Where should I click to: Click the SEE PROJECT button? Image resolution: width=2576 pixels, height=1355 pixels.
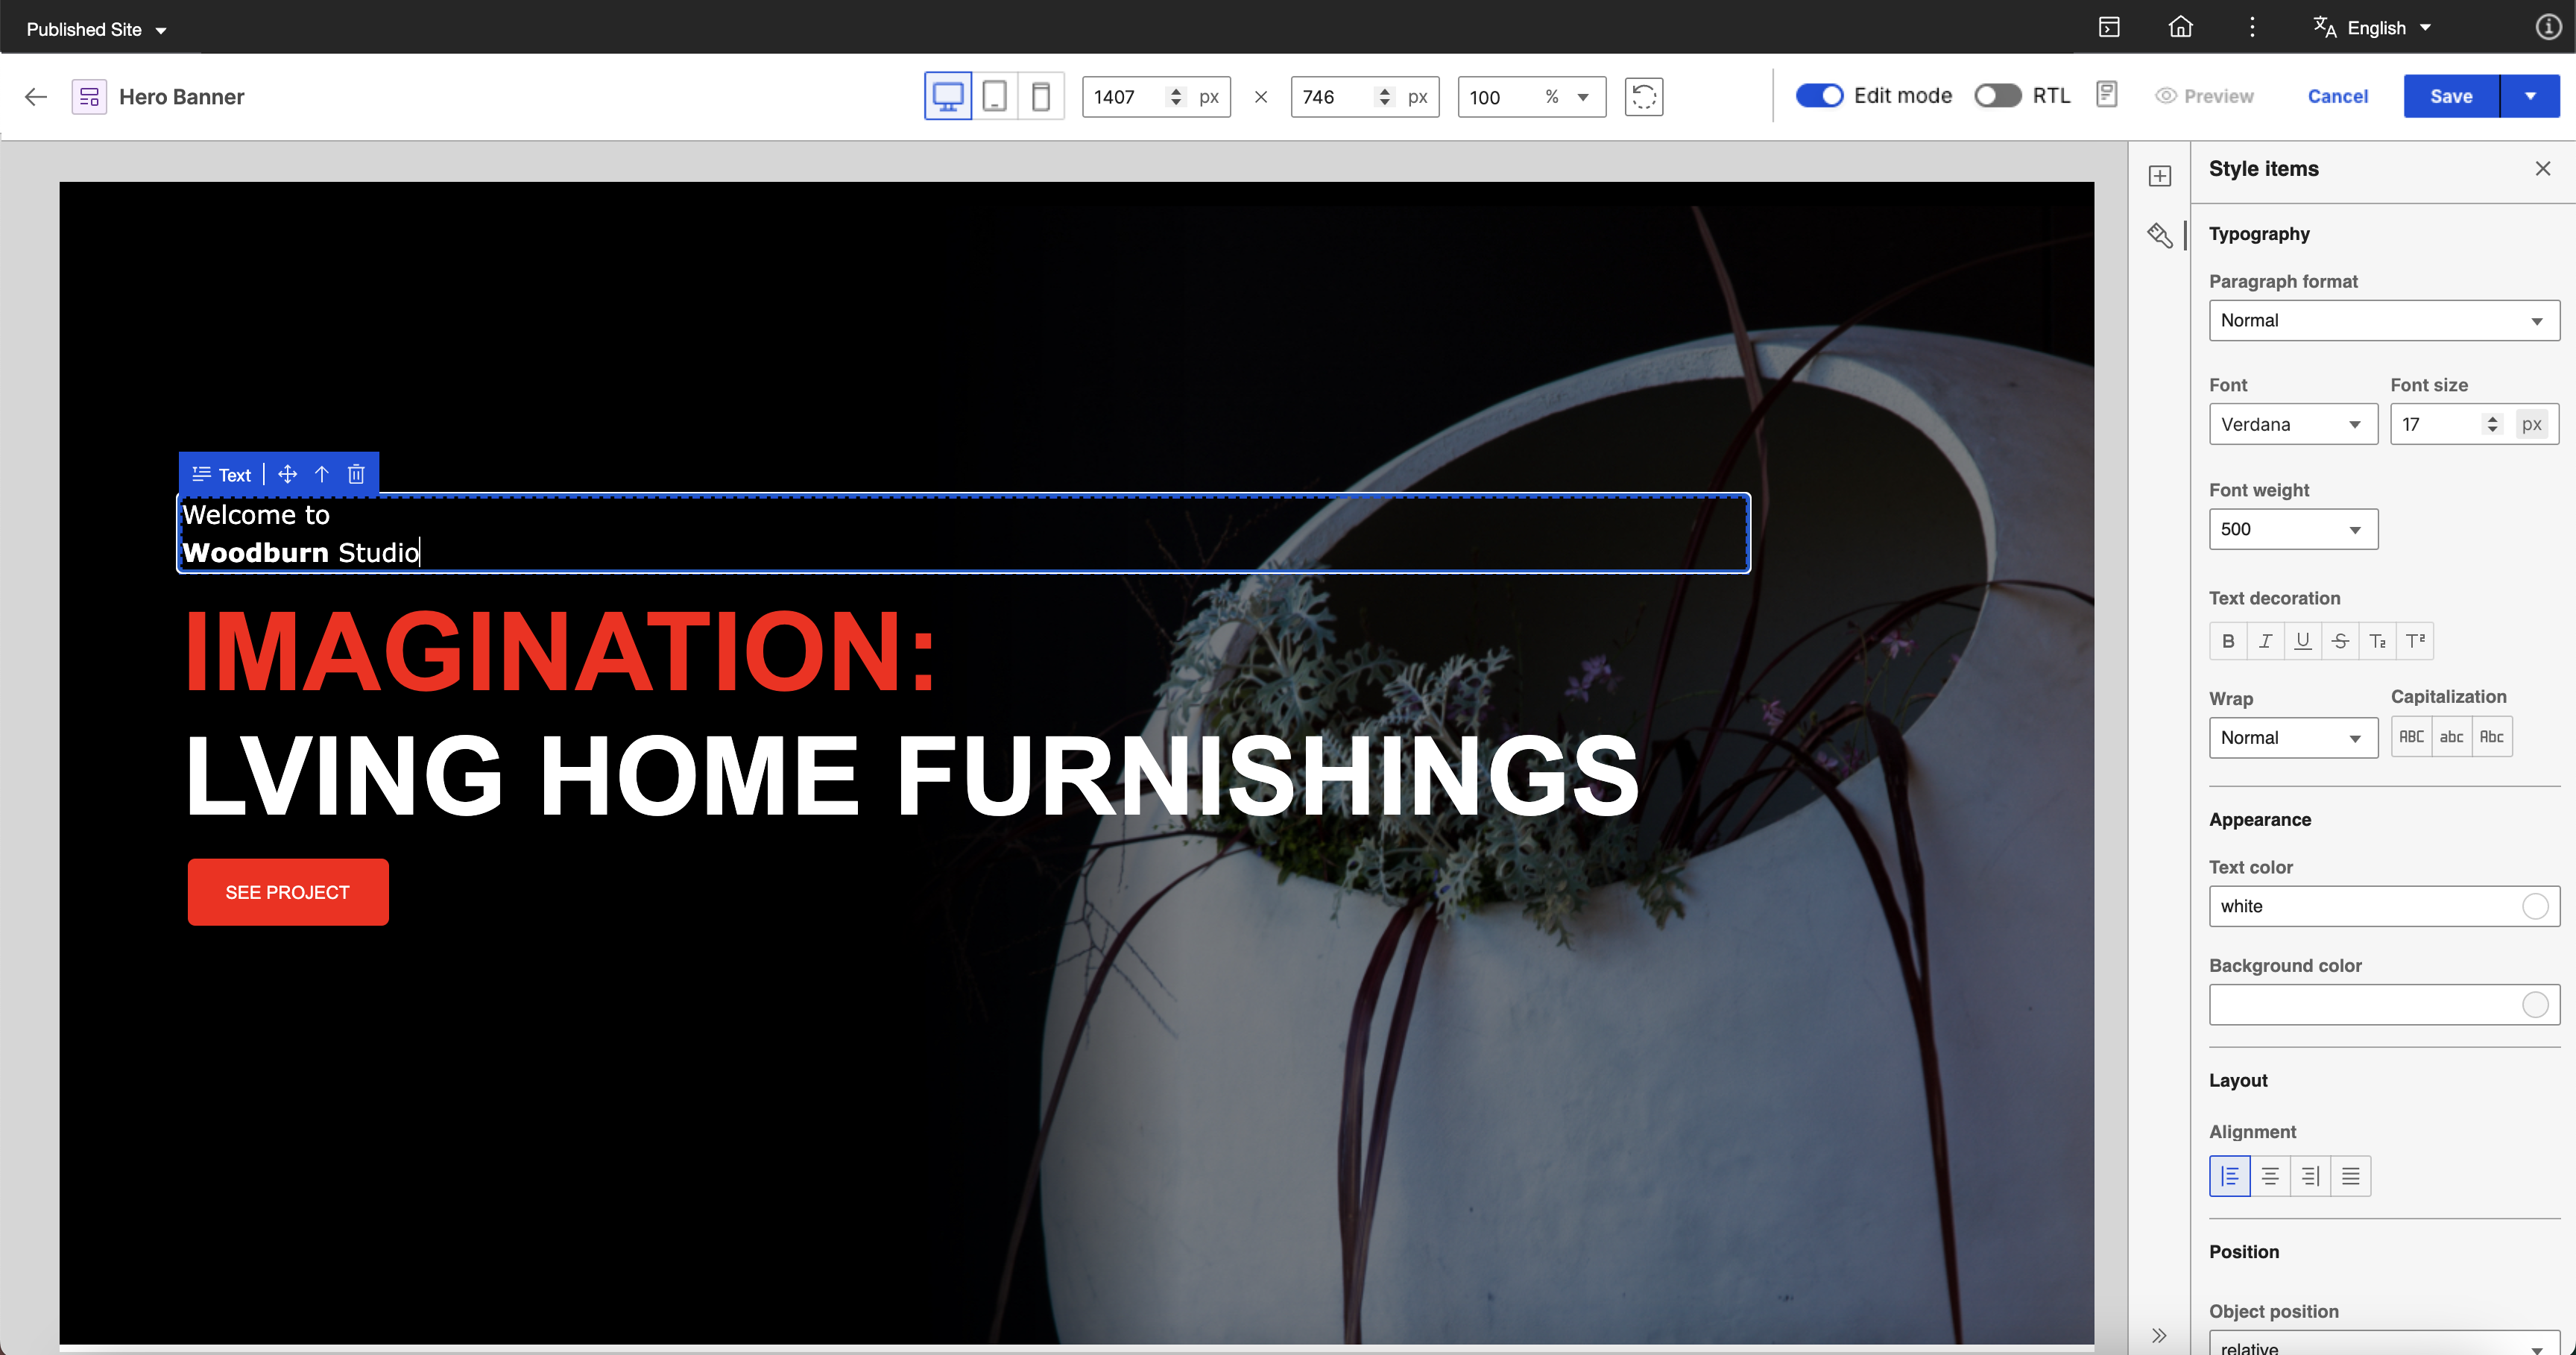point(288,892)
